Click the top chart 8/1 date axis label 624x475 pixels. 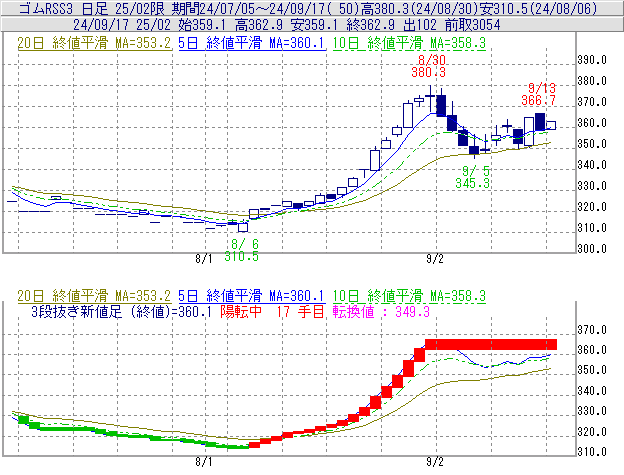click(x=204, y=259)
